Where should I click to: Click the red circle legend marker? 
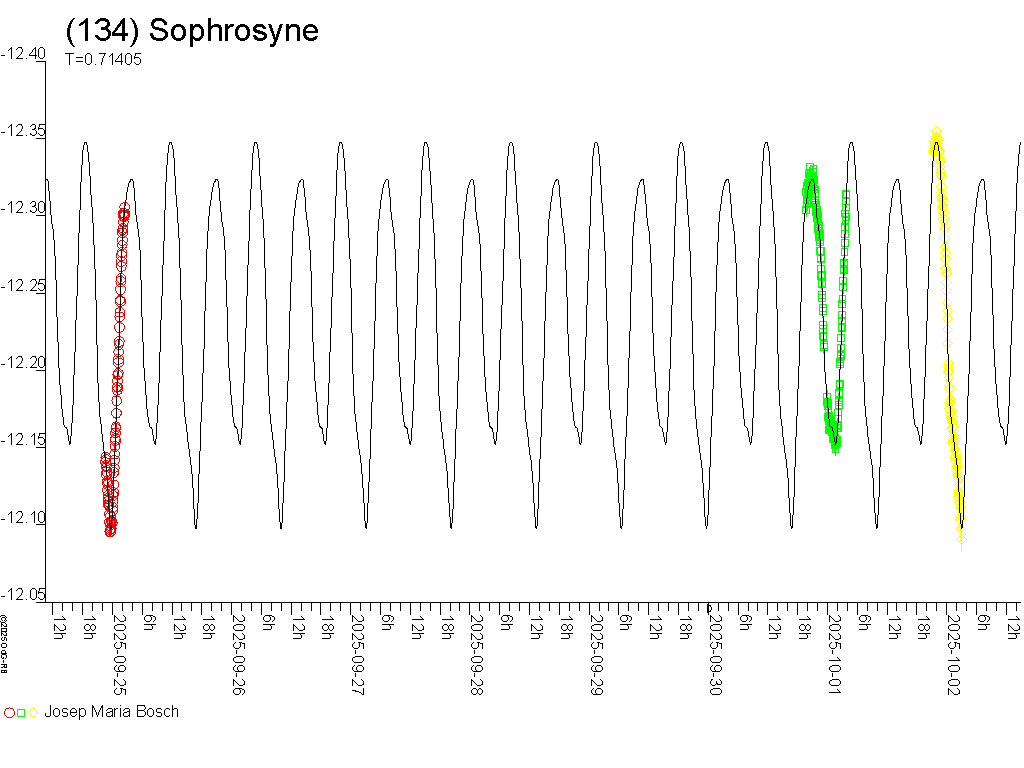(x=10, y=713)
